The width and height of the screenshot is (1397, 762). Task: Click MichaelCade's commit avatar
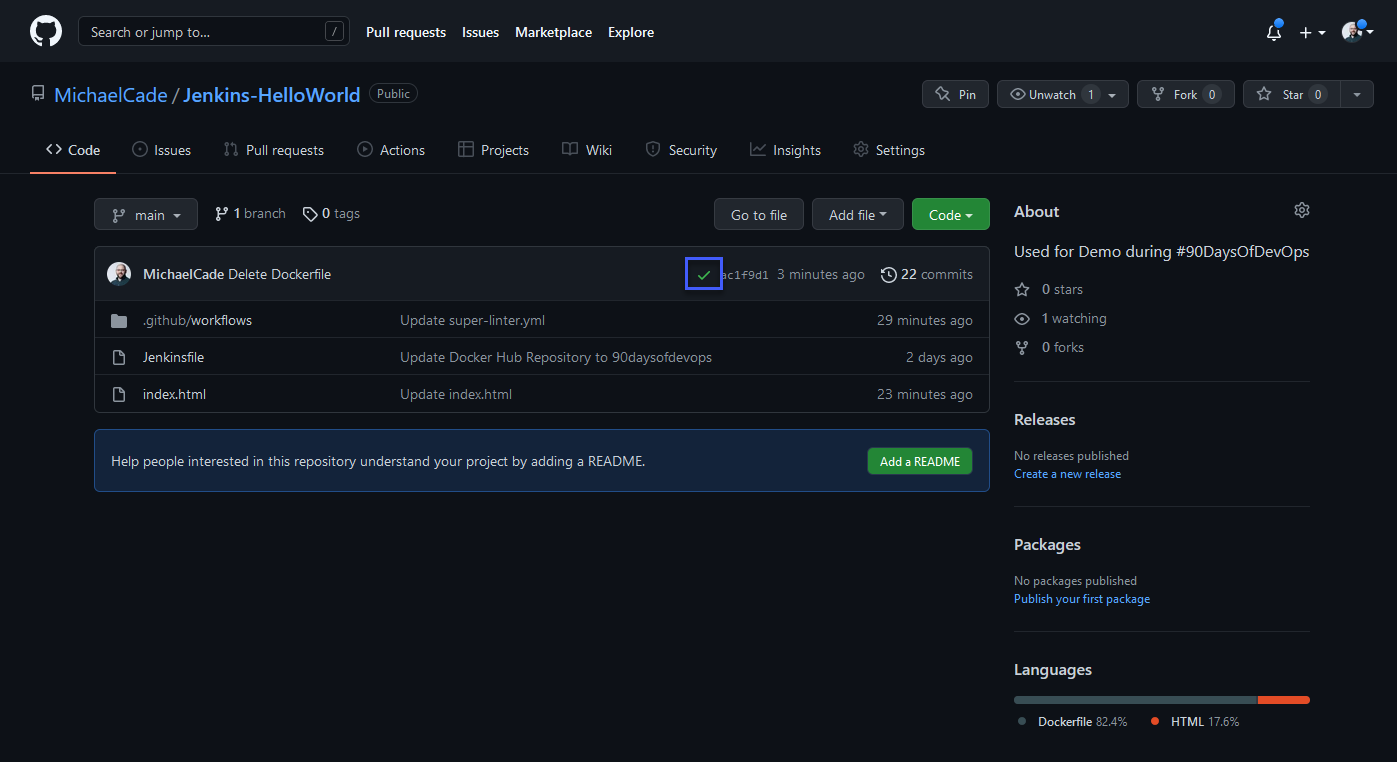coord(119,274)
